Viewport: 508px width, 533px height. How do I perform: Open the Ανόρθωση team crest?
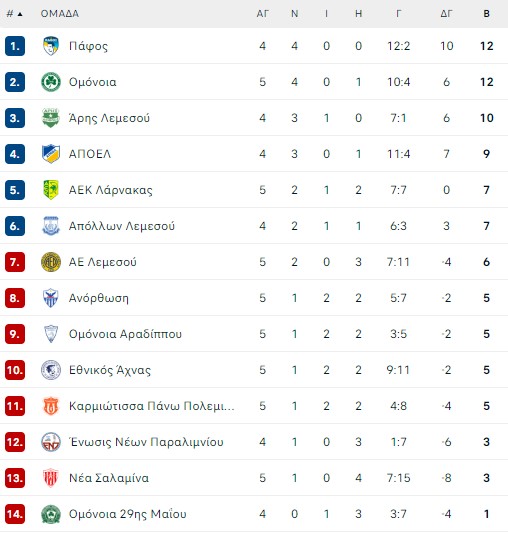(51, 298)
